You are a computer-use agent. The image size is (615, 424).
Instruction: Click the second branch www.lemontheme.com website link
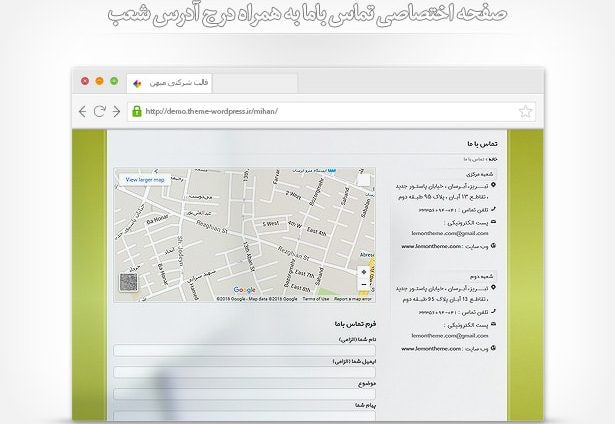point(431,348)
